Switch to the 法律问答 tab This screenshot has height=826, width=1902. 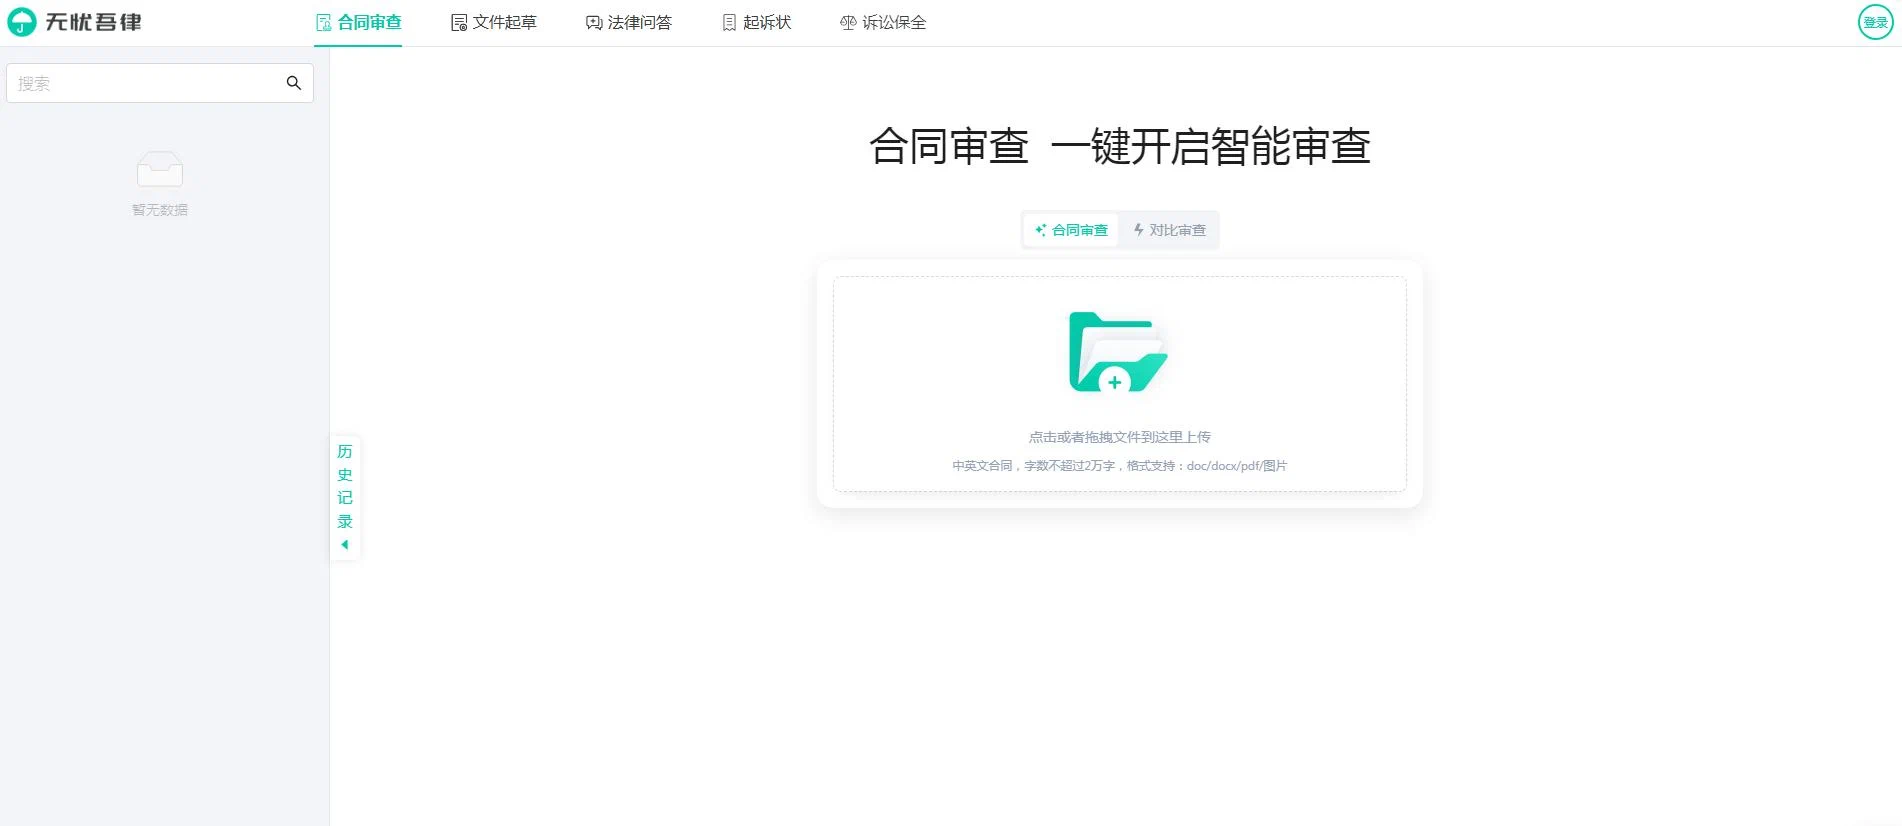pos(629,22)
